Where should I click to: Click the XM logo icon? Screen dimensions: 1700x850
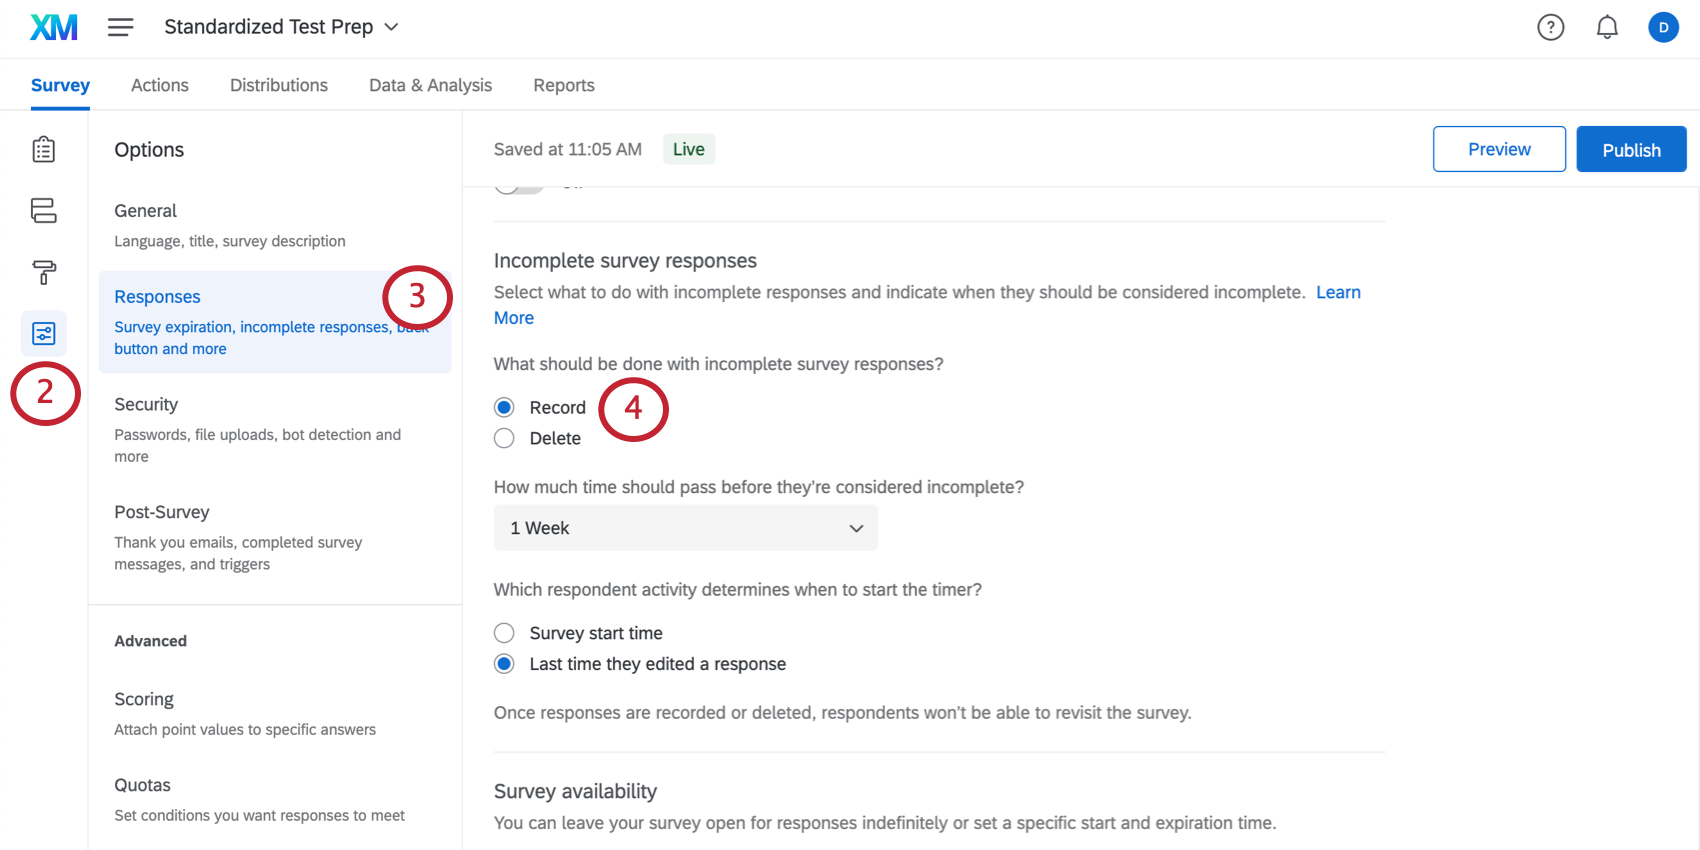[x=54, y=27]
